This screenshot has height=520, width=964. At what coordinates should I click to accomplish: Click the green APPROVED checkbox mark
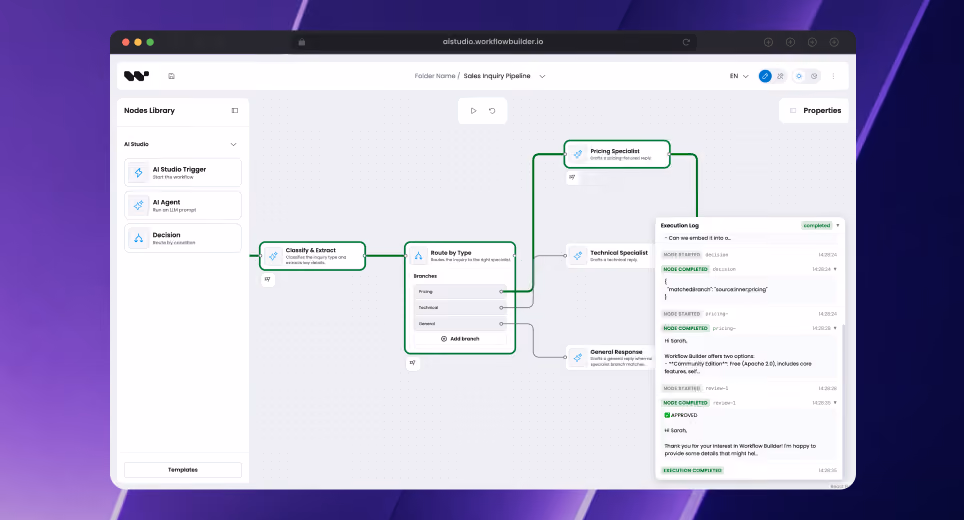667,416
